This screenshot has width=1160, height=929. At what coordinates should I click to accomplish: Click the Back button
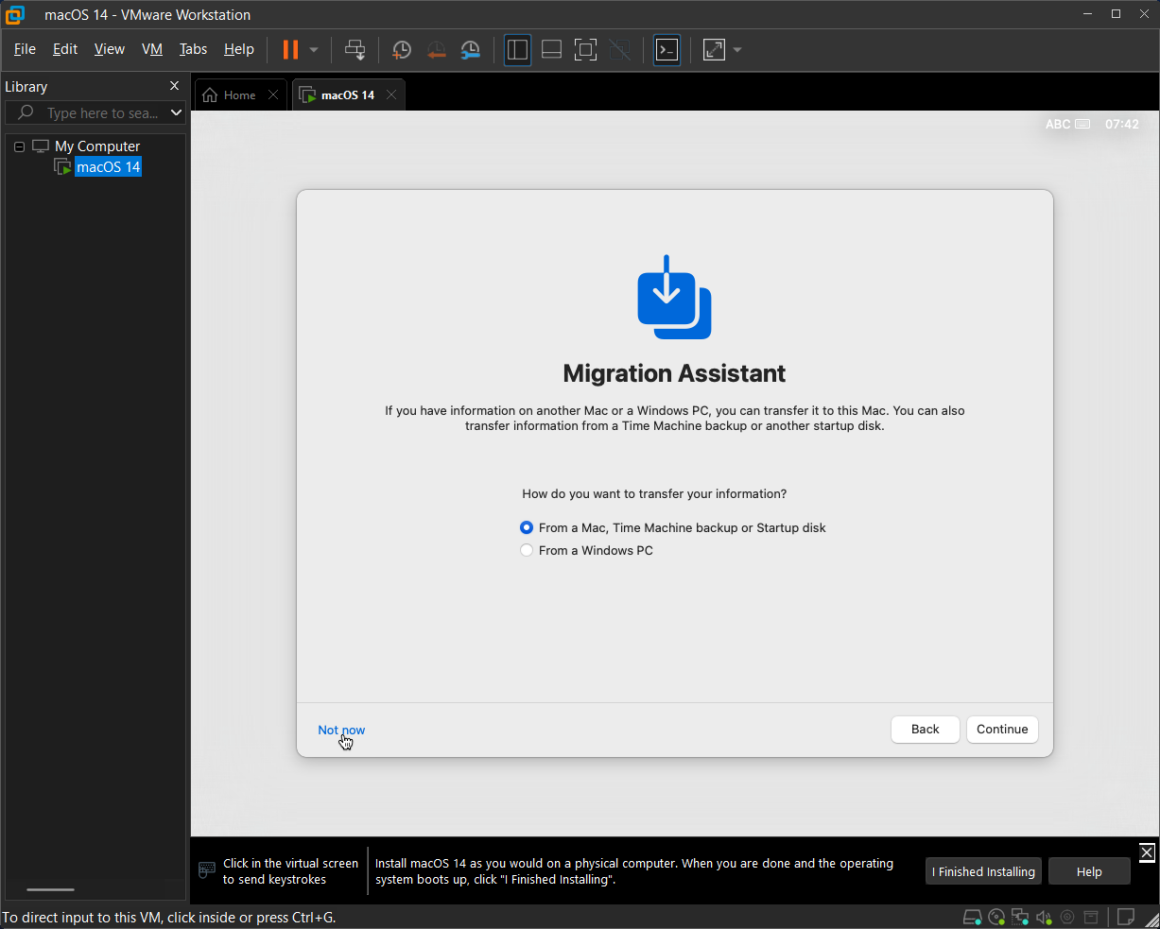tap(925, 729)
